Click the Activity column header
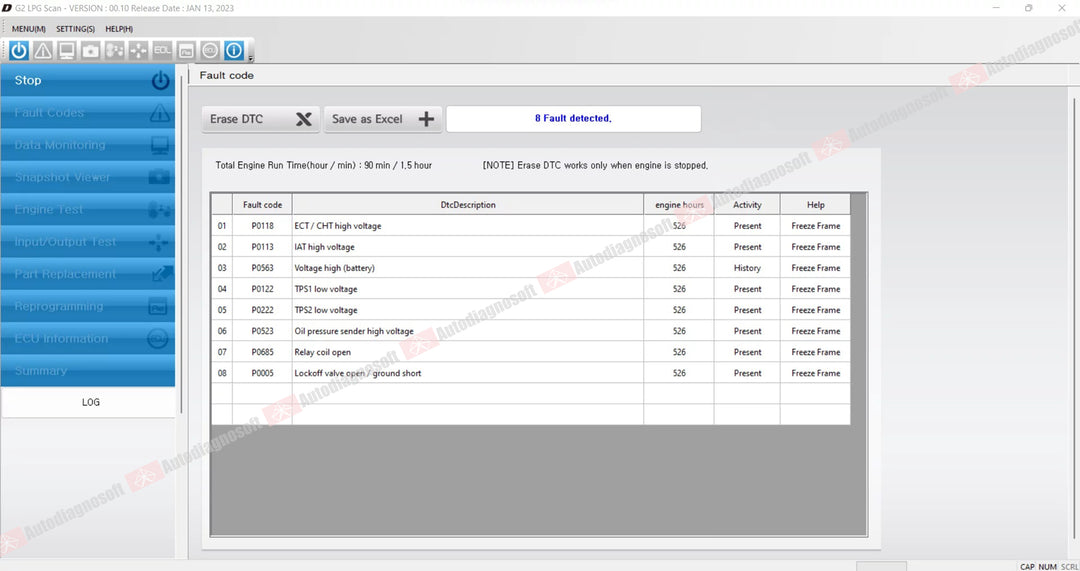Viewport: 1080px width, 571px height. pos(747,205)
